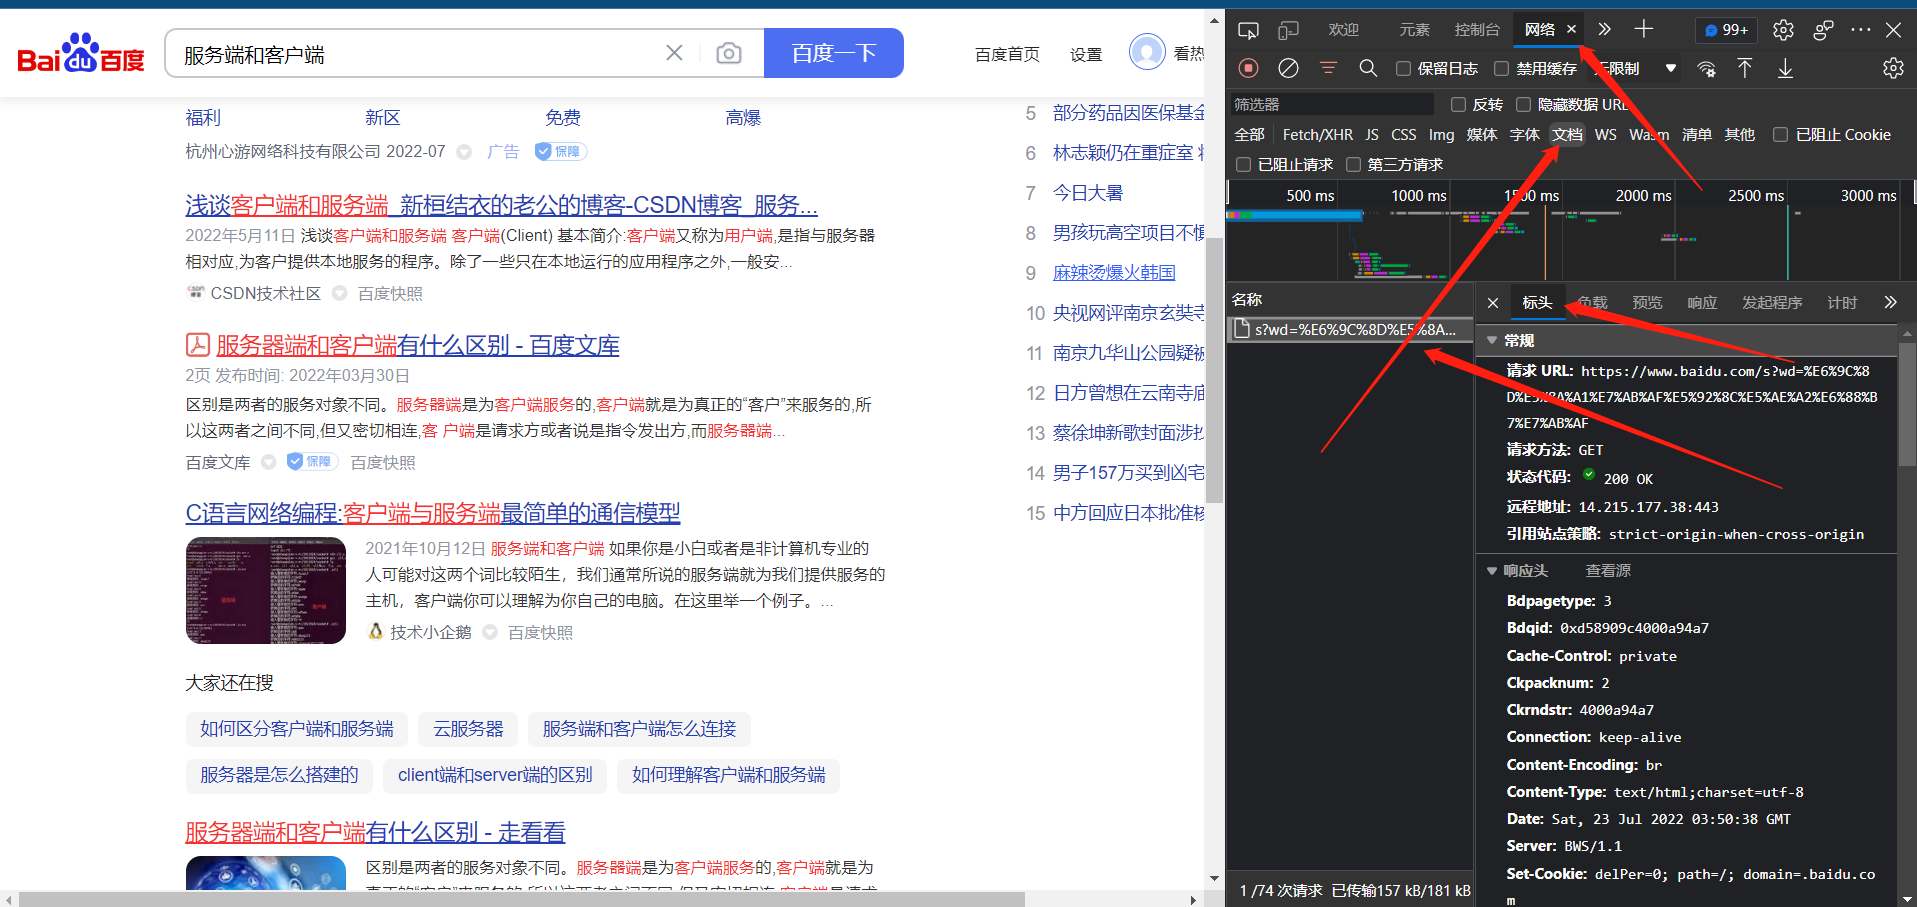Filter requests by Fetch/XHR

(x=1317, y=134)
